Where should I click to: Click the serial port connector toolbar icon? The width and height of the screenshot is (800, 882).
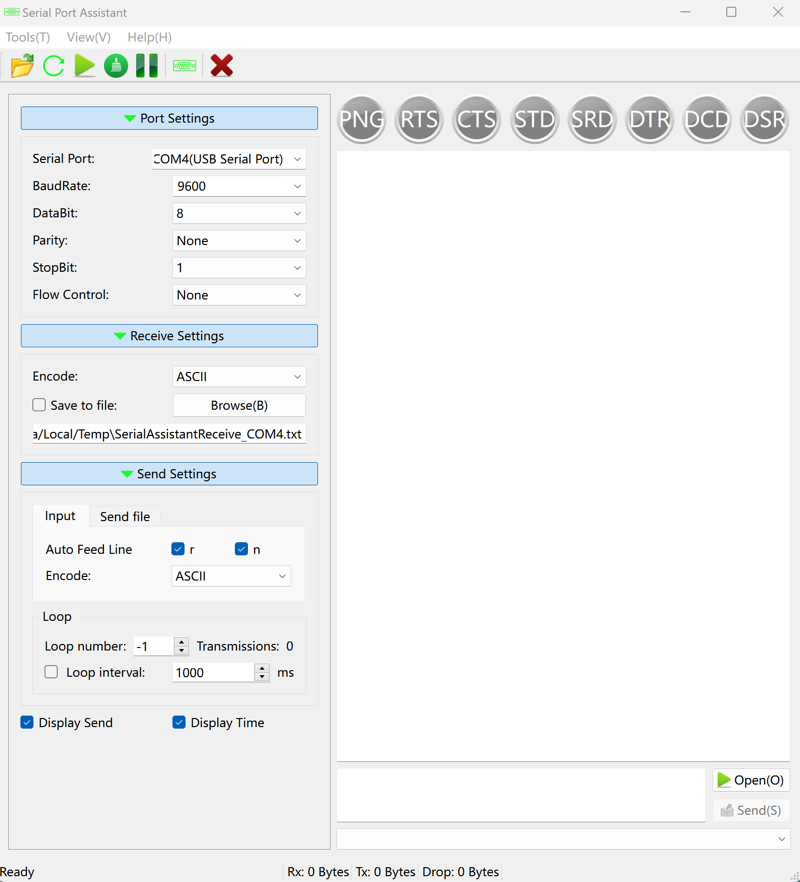[x=185, y=66]
